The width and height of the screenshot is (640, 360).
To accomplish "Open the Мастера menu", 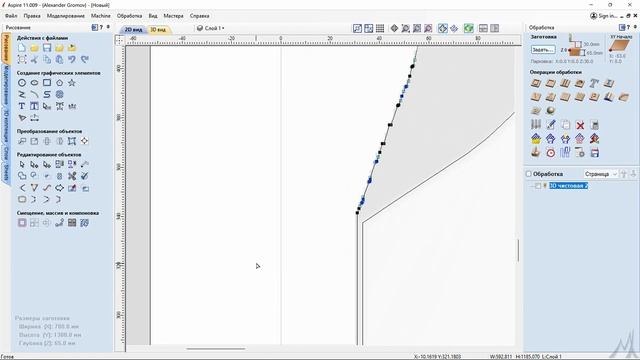I will tap(173, 16).
